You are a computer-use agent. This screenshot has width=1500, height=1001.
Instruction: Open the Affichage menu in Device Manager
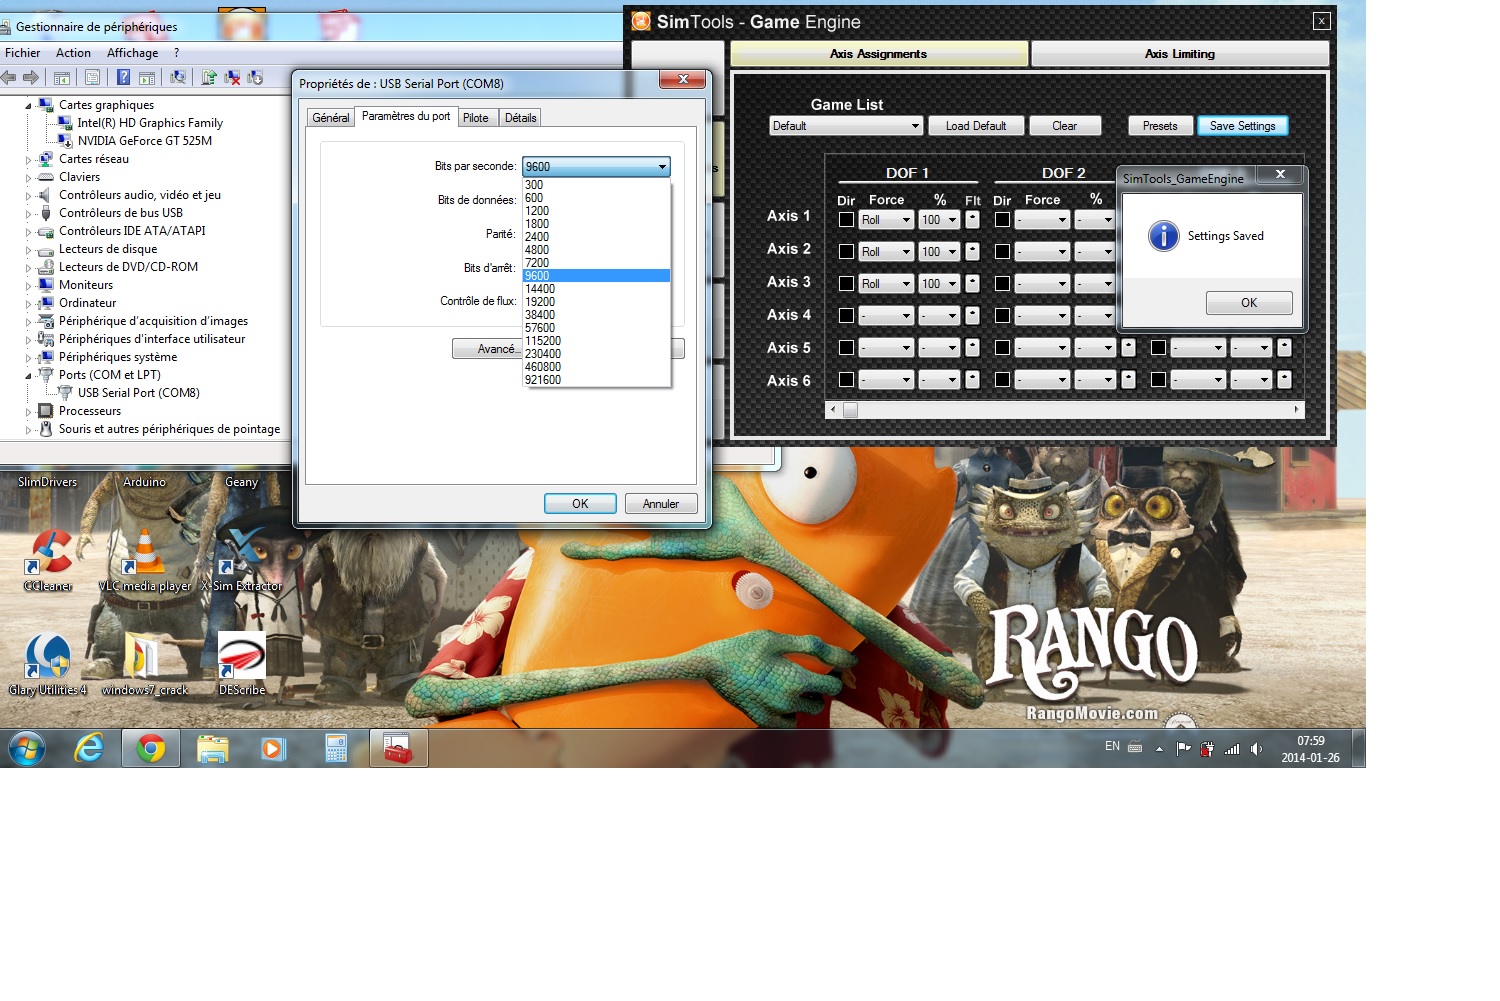click(132, 53)
